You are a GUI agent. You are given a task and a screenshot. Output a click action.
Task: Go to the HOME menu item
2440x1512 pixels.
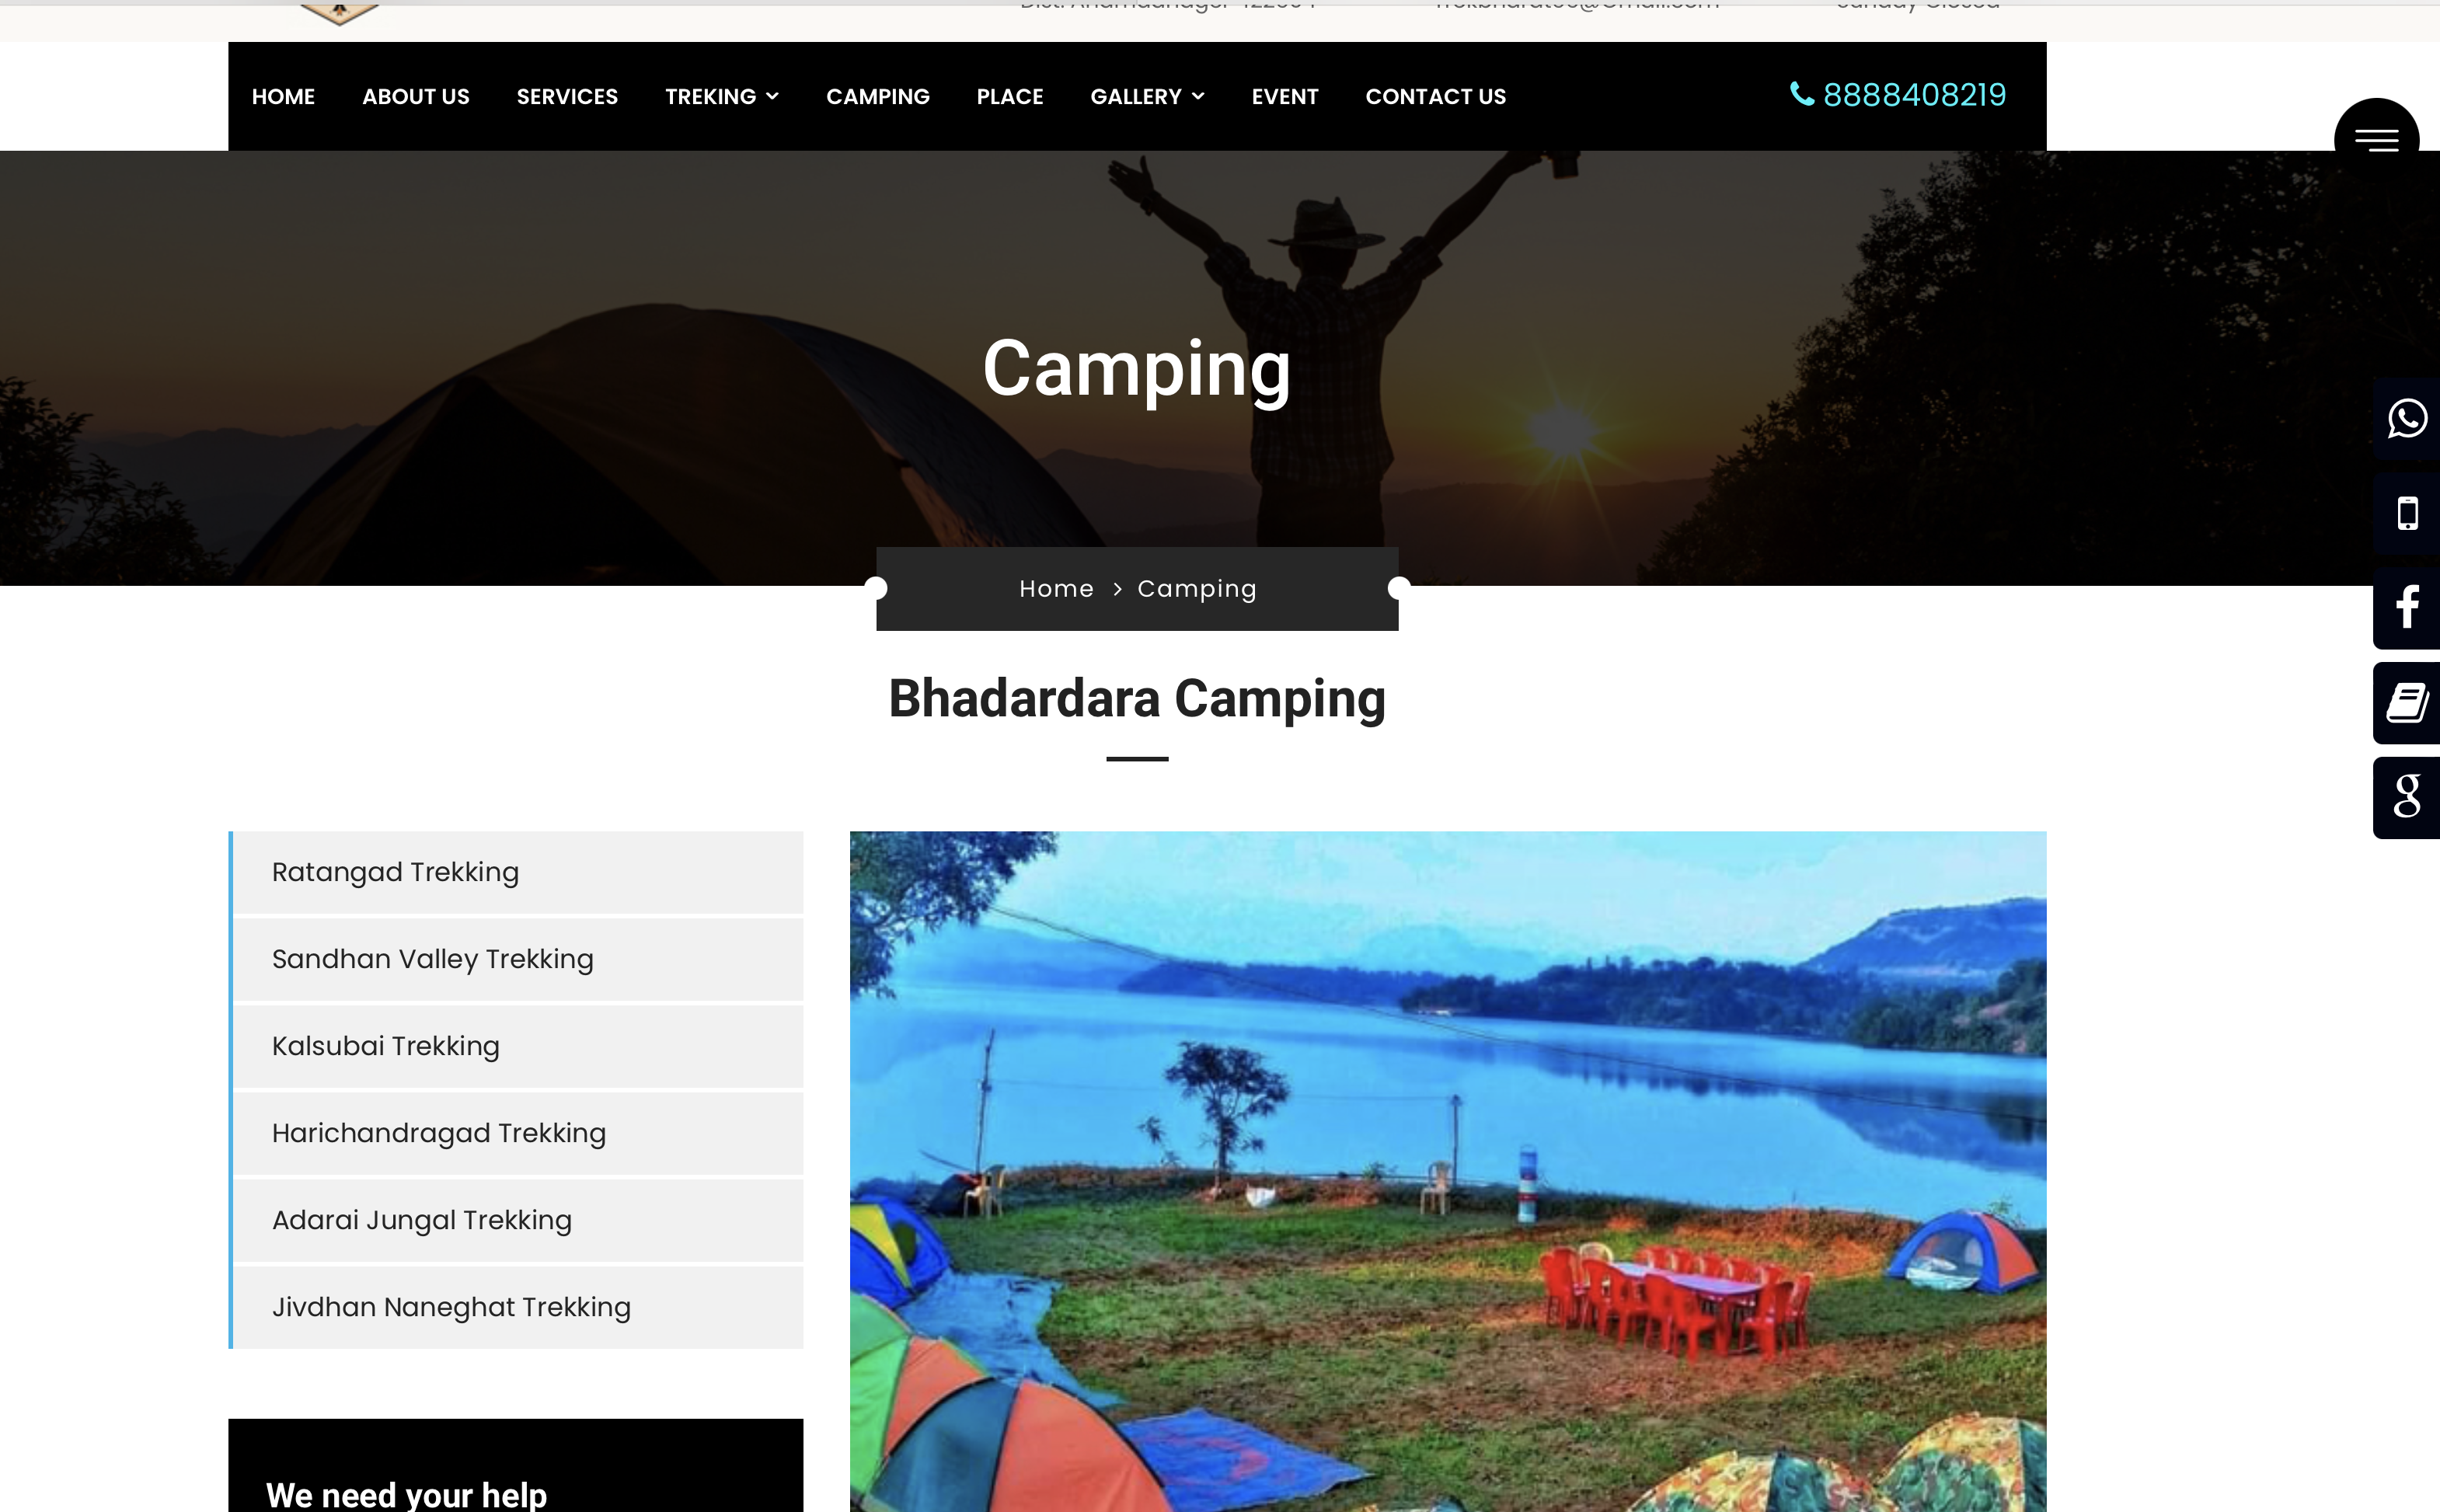(283, 97)
